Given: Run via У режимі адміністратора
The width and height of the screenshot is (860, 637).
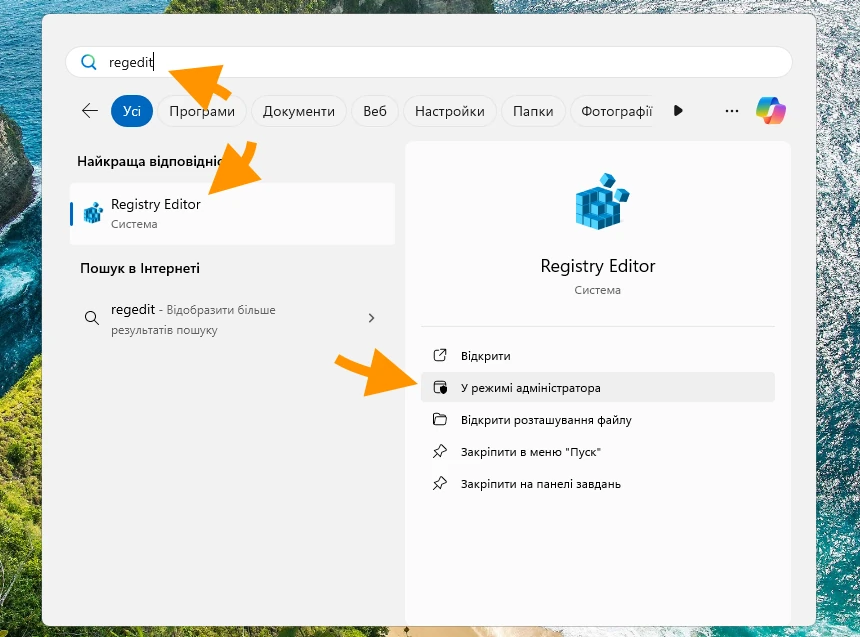Looking at the screenshot, I should tap(598, 387).
